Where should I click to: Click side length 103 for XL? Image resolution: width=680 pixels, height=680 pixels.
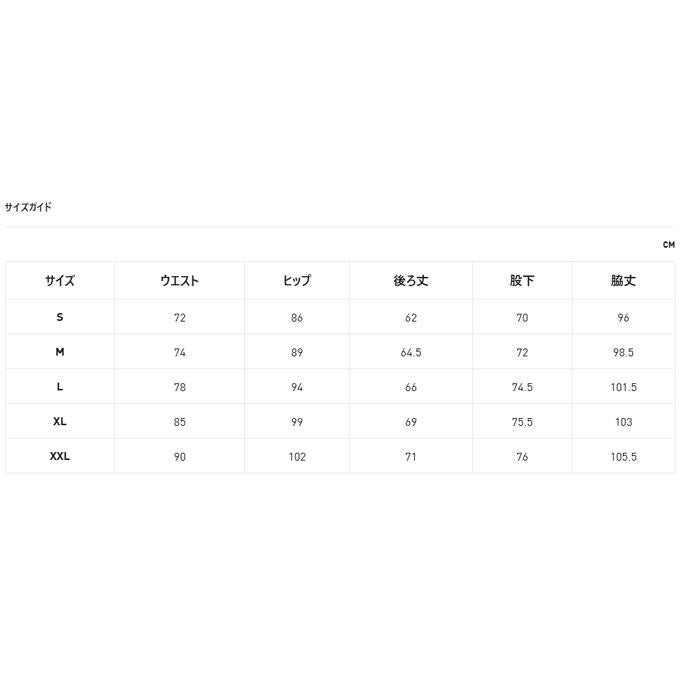click(x=623, y=422)
